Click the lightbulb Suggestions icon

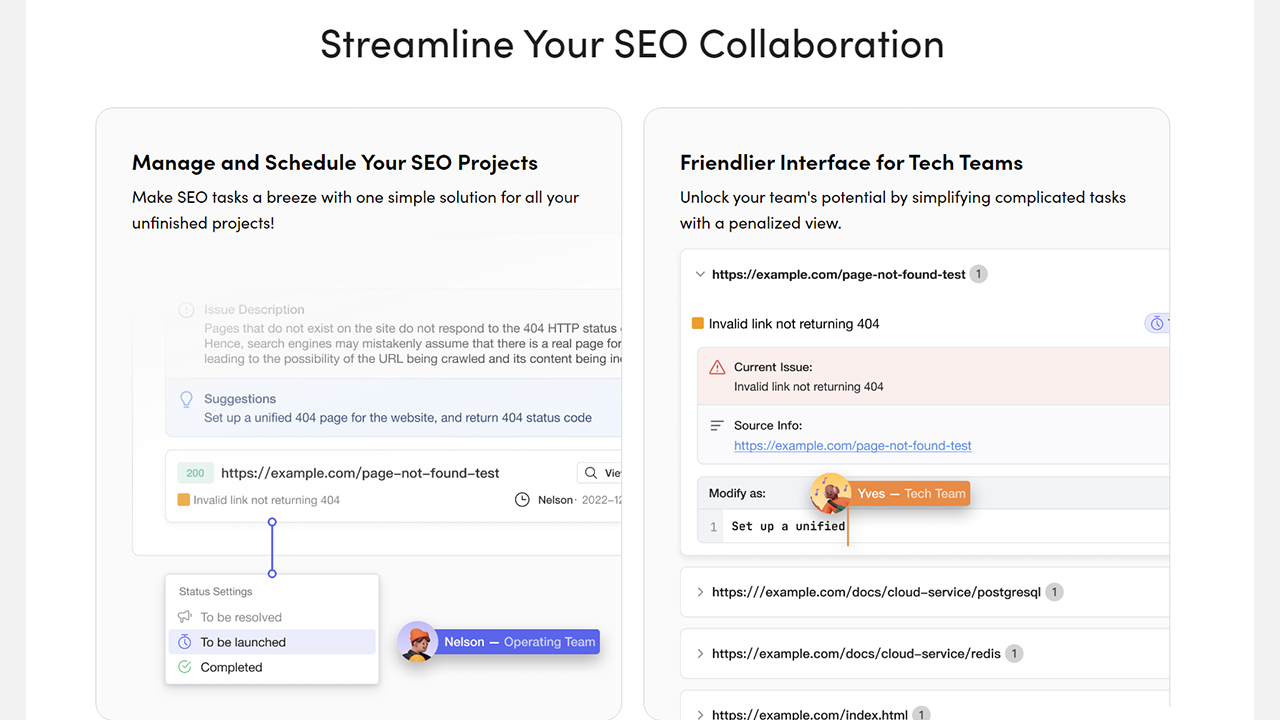pyautogui.click(x=186, y=399)
